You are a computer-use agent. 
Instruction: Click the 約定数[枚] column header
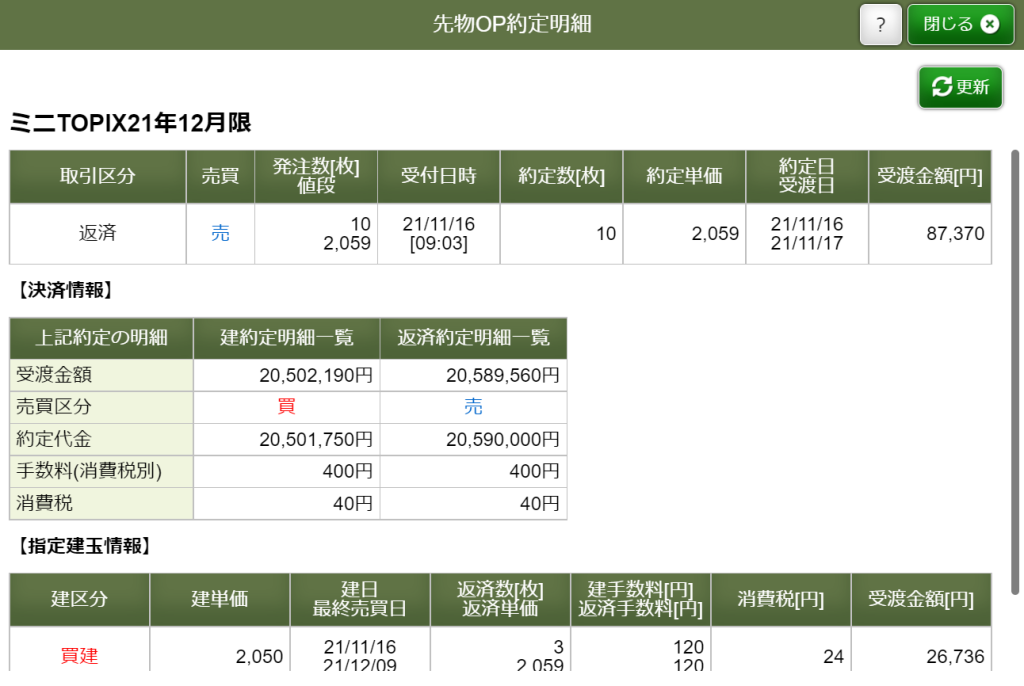tap(562, 176)
